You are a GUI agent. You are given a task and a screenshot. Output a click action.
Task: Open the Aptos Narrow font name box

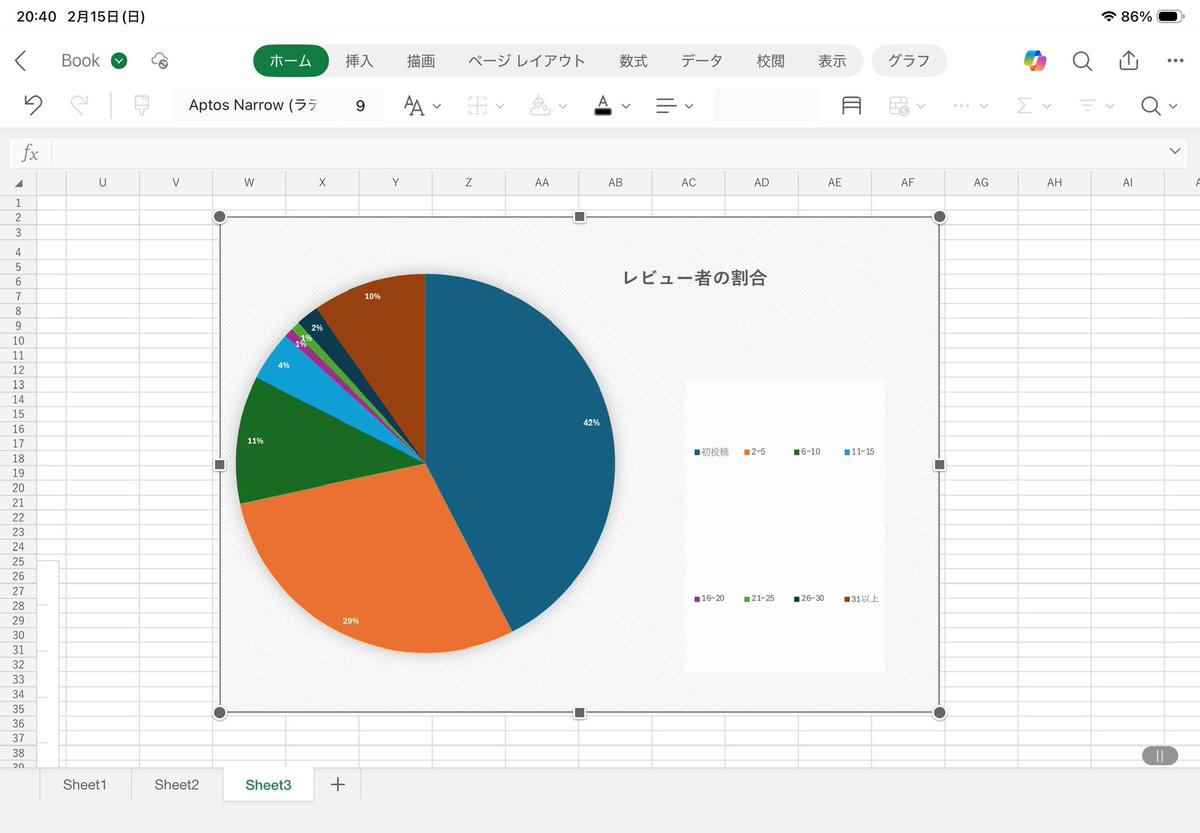pos(254,105)
